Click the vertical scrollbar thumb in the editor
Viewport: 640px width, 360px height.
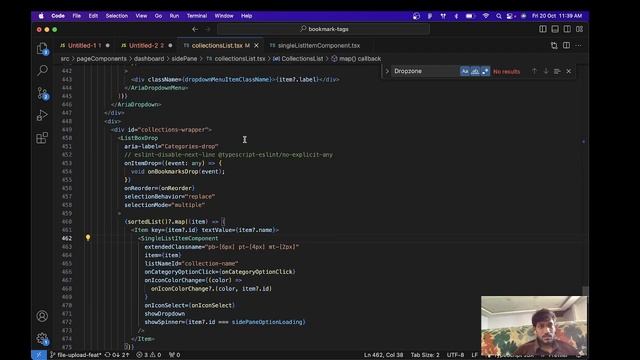tap(586, 290)
